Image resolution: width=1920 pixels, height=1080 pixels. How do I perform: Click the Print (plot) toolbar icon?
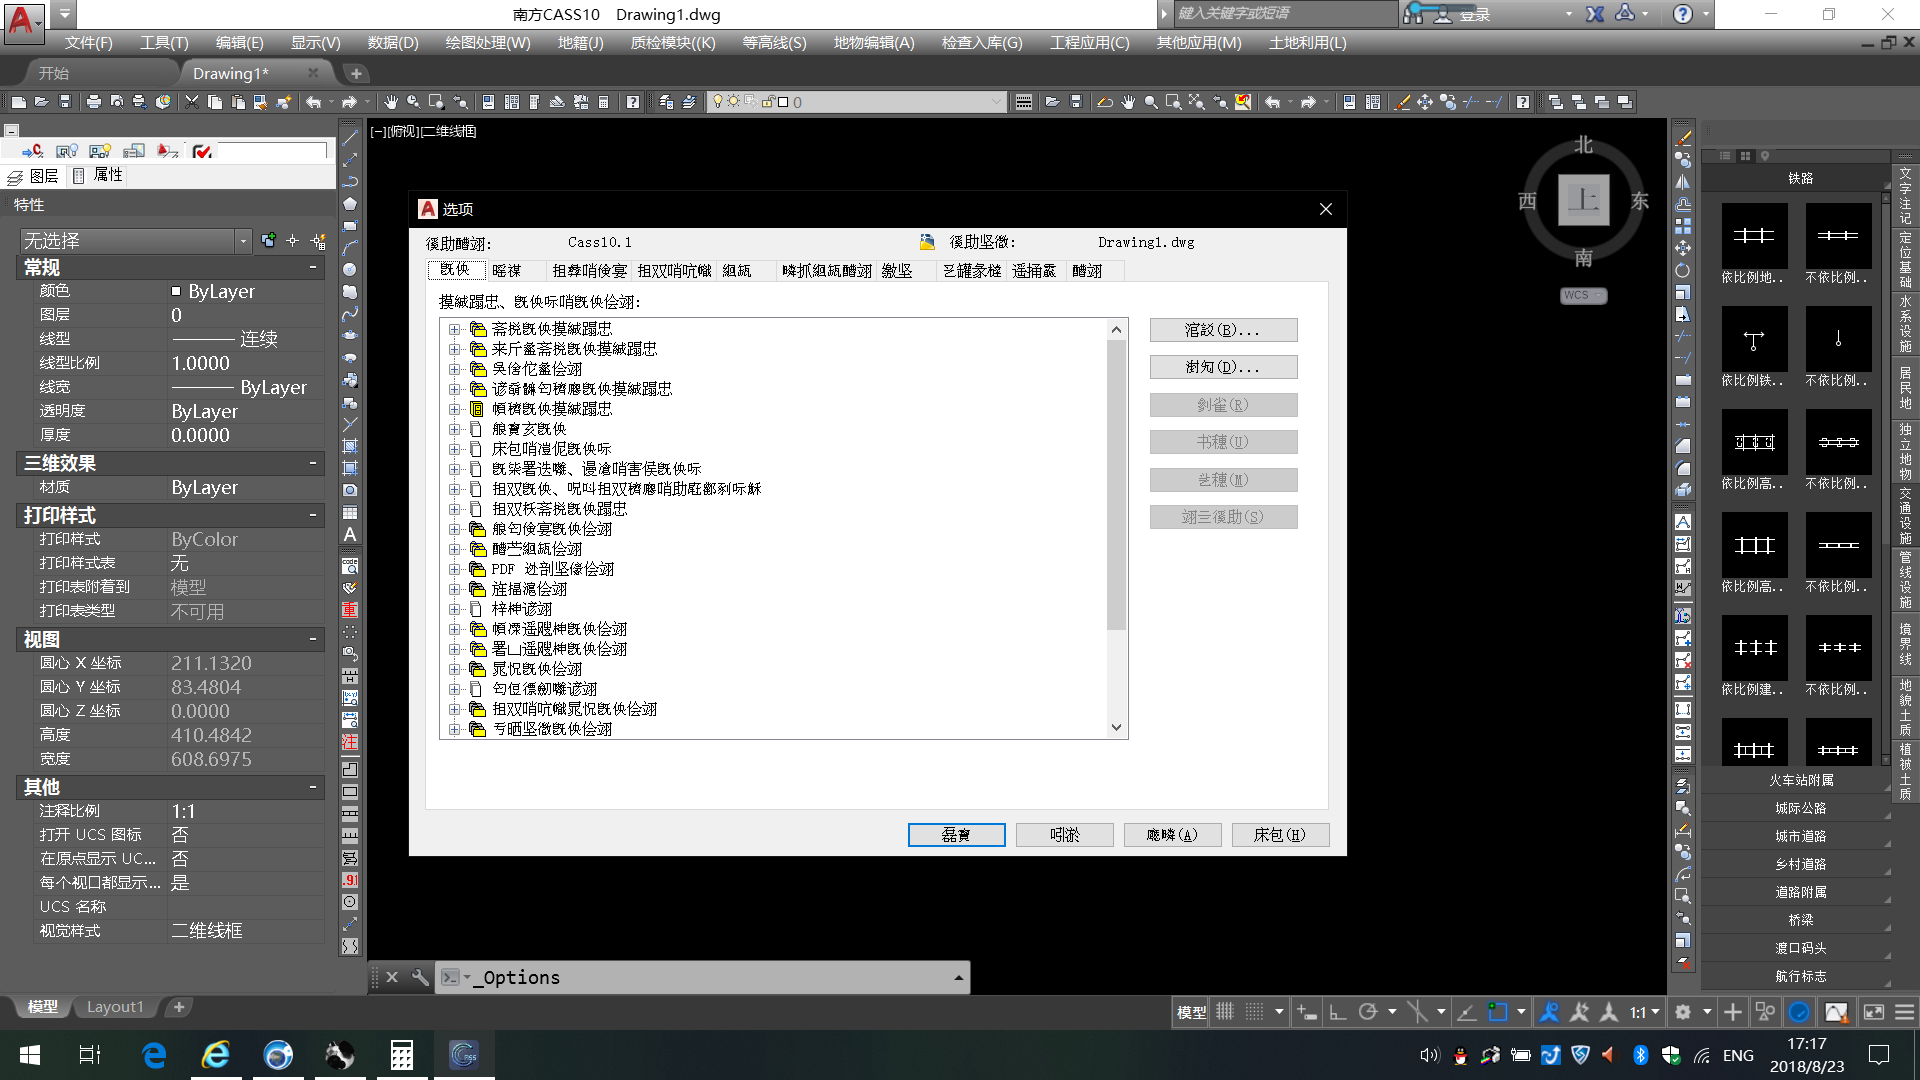pos(93,102)
